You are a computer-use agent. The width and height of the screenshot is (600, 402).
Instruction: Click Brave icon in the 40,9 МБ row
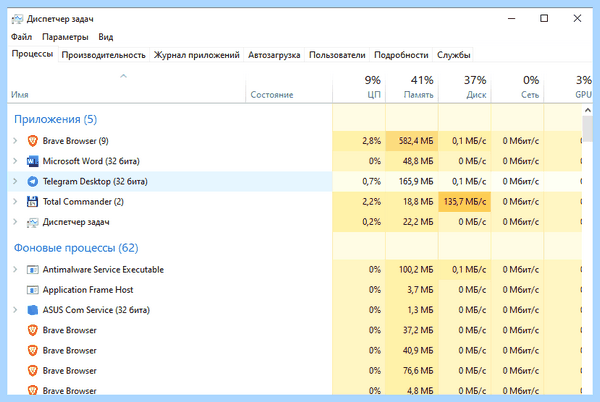click(33, 351)
